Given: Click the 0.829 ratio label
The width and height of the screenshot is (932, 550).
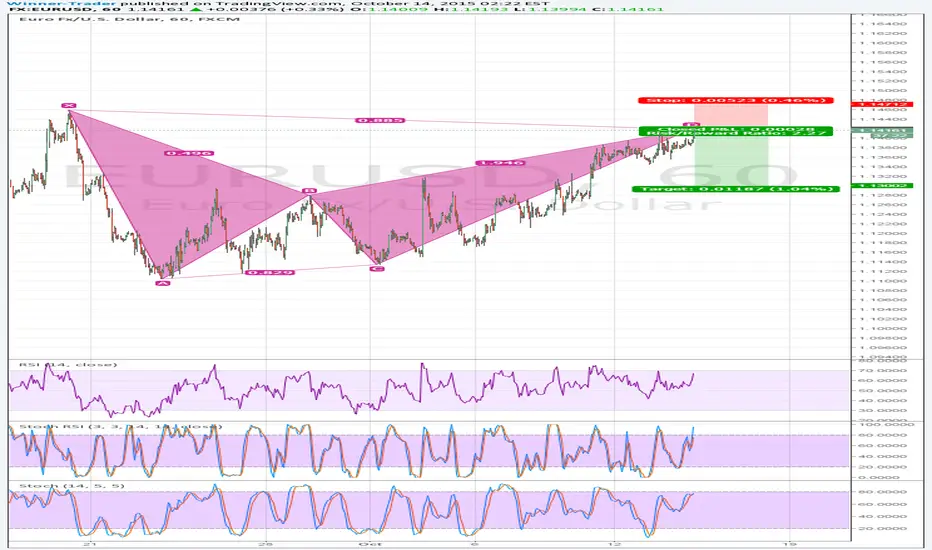Looking at the screenshot, I should pos(270,272).
